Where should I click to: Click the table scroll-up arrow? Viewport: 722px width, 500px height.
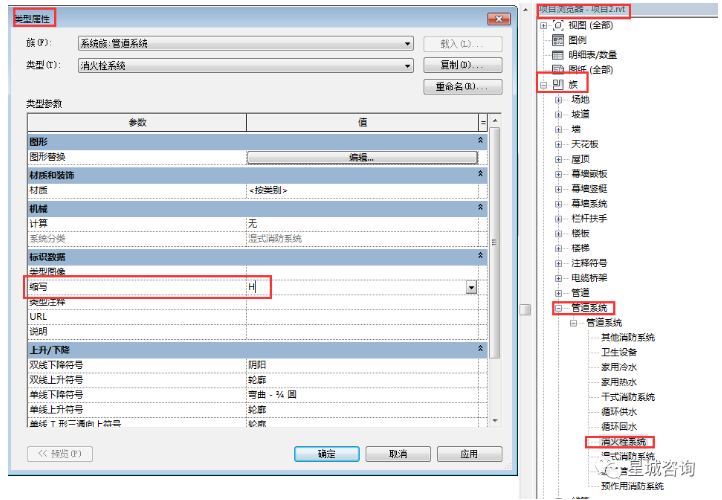[x=495, y=121]
